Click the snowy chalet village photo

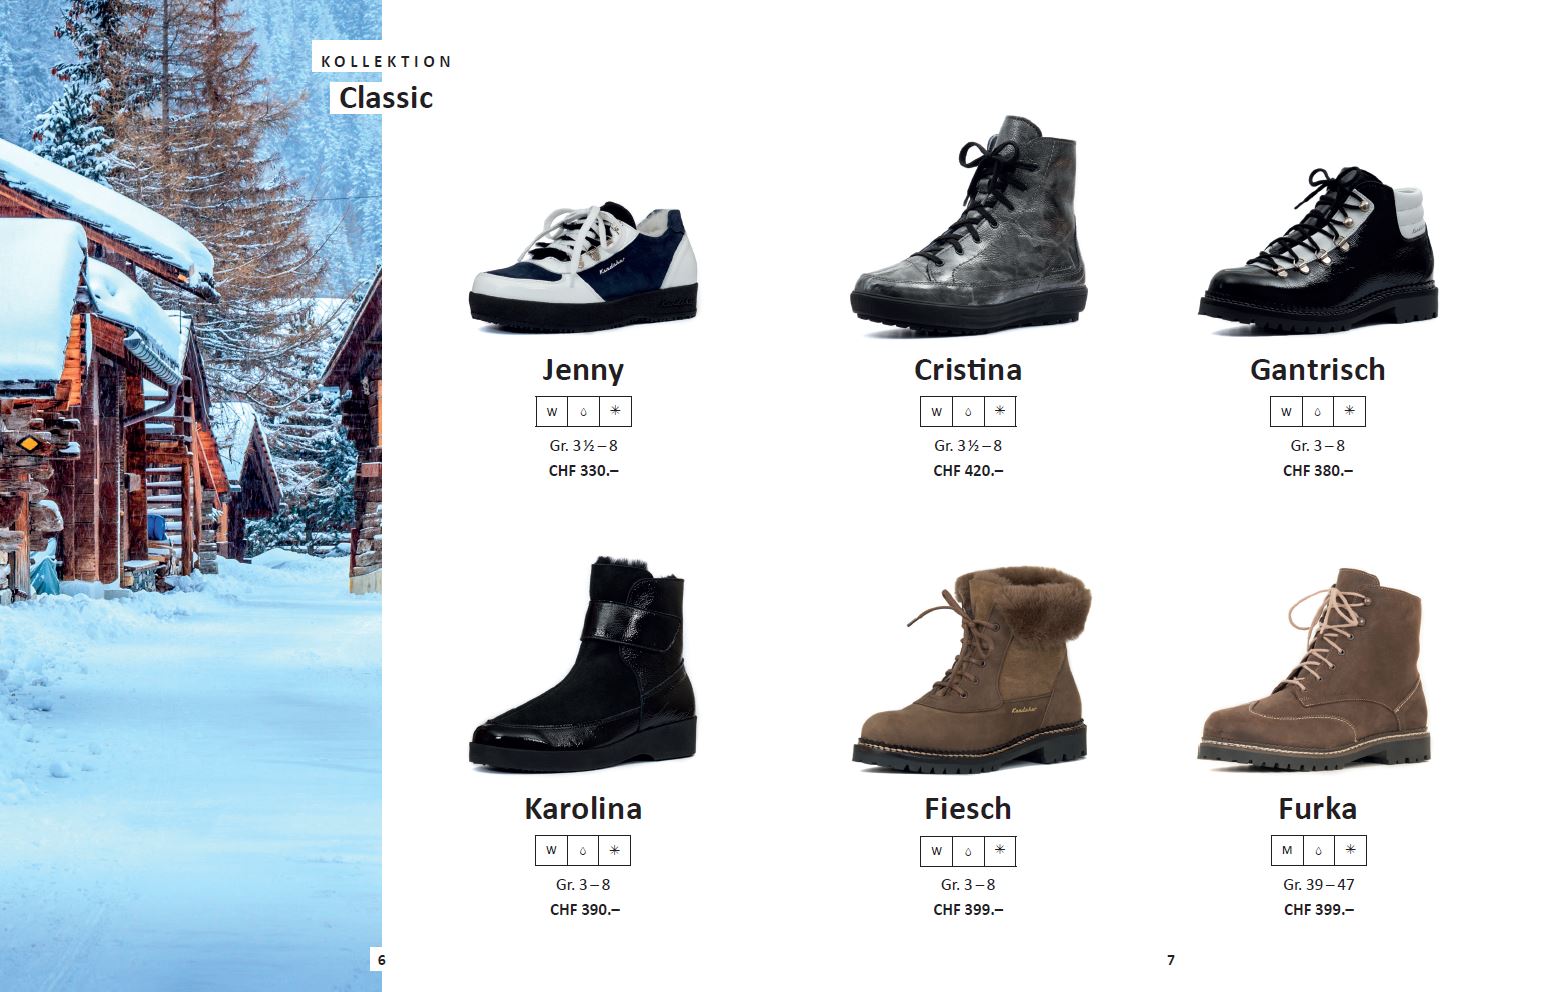[191, 496]
